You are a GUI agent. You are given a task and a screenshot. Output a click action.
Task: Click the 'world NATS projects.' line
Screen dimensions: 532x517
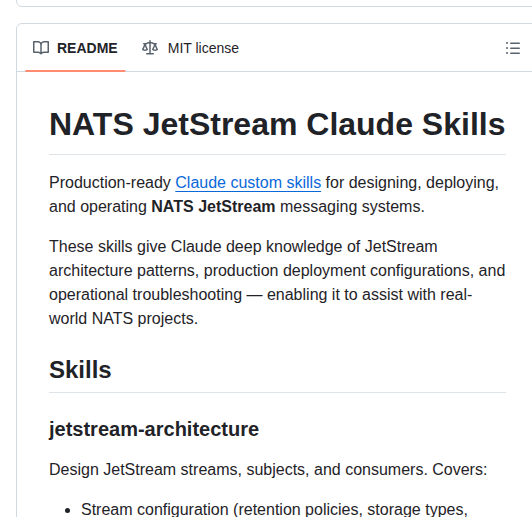(124, 319)
